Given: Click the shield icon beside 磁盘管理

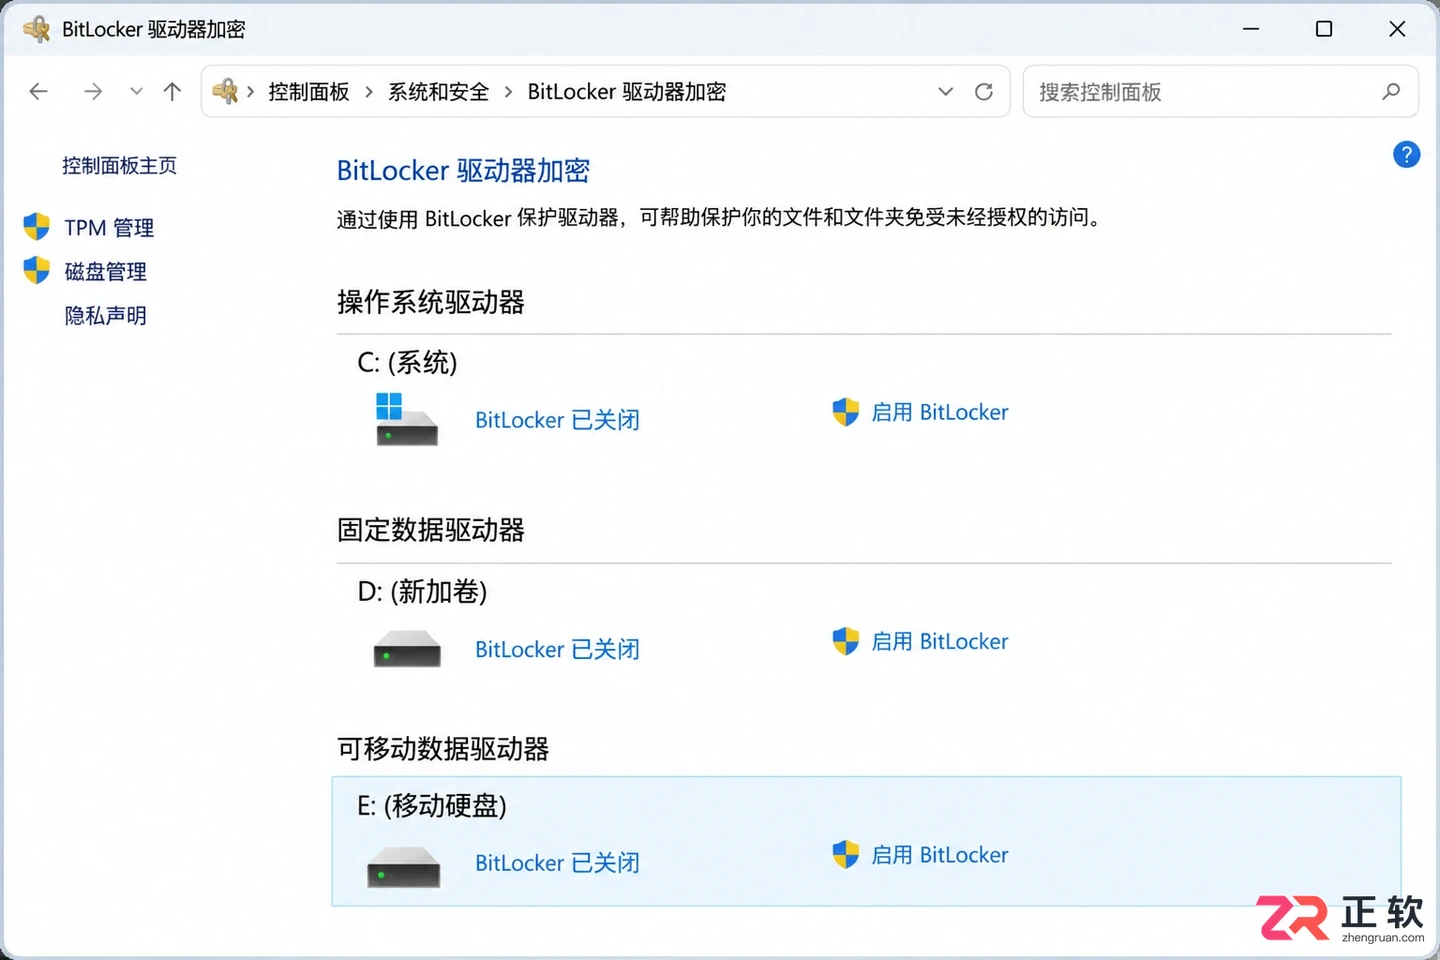Looking at the screenshot, I should (37, 271).
